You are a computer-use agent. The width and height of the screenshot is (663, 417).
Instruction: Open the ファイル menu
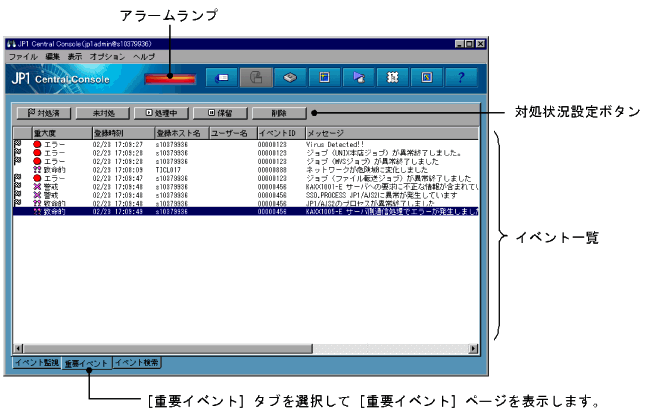pyautogui.click(x=23, y=56)
